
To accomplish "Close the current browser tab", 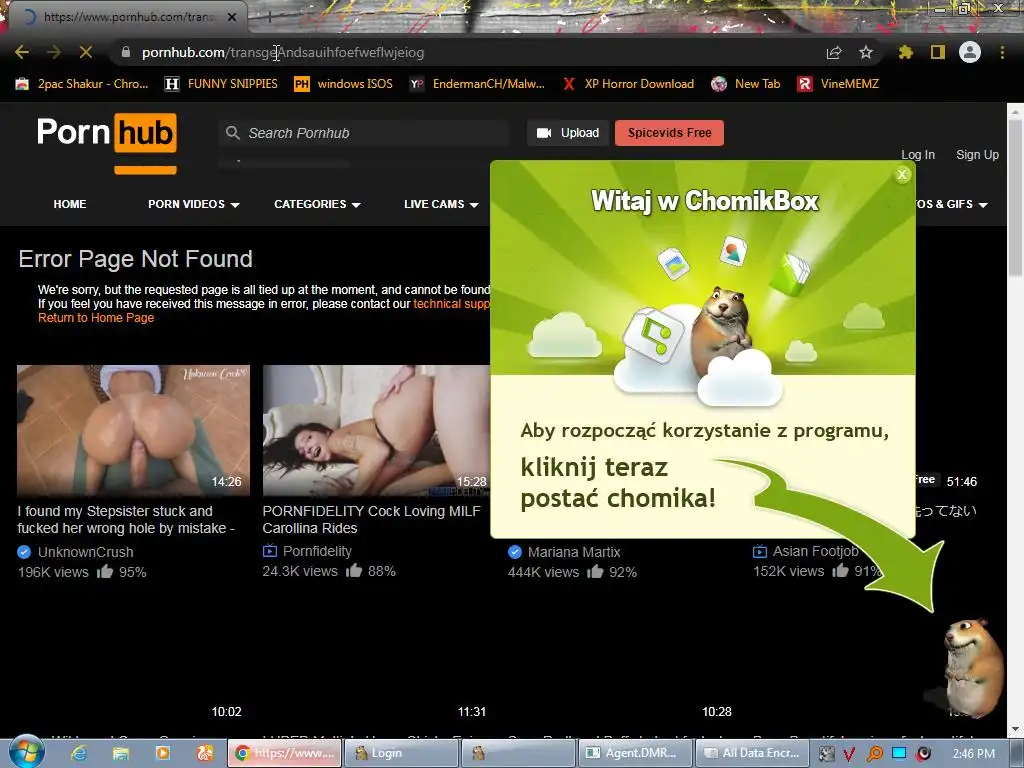I will (232, 17).
